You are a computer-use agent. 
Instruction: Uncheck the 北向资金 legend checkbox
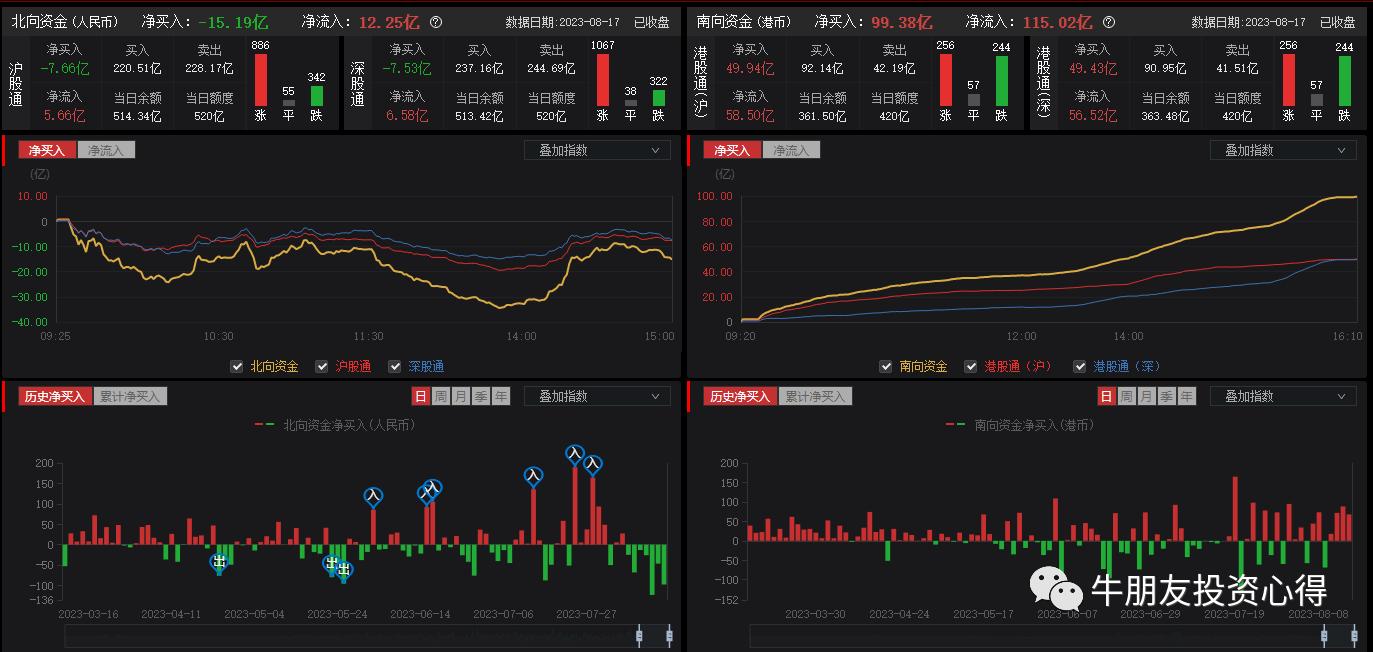[237, 367]
